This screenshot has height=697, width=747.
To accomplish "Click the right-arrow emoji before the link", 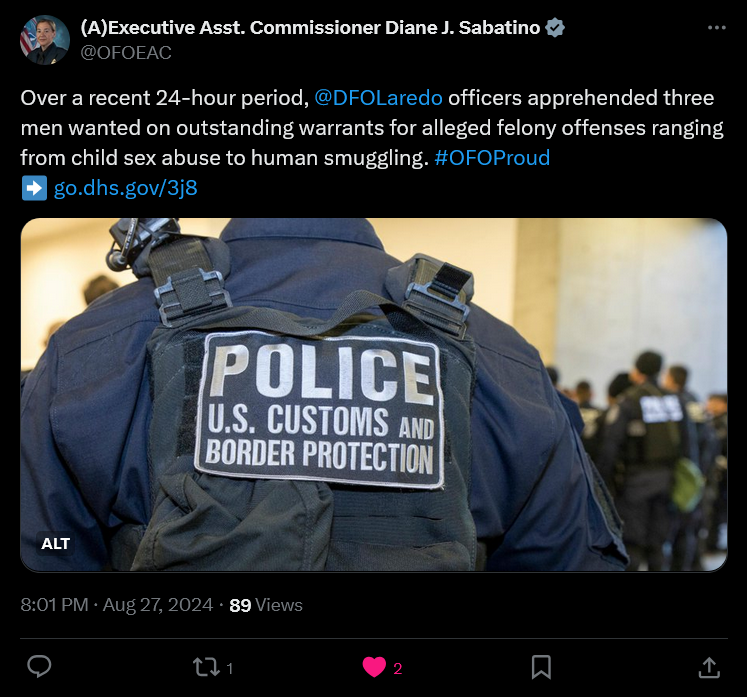I will (x=34, y=188).
